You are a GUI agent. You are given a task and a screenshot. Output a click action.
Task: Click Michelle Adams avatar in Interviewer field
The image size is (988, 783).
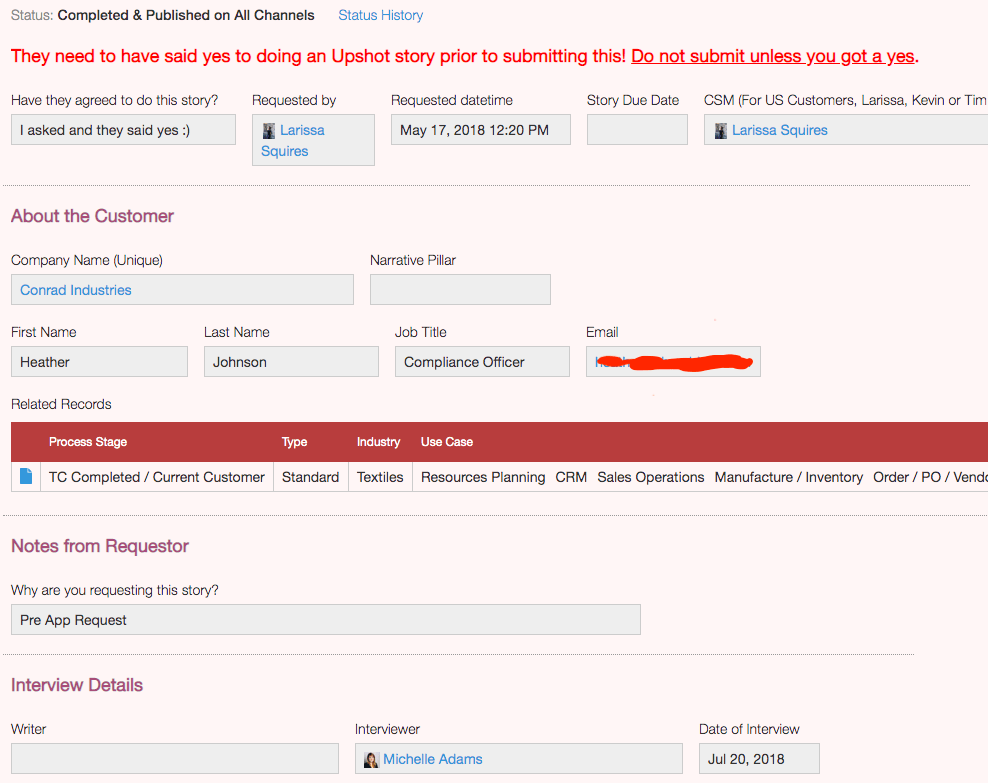[x=372, y=760]
